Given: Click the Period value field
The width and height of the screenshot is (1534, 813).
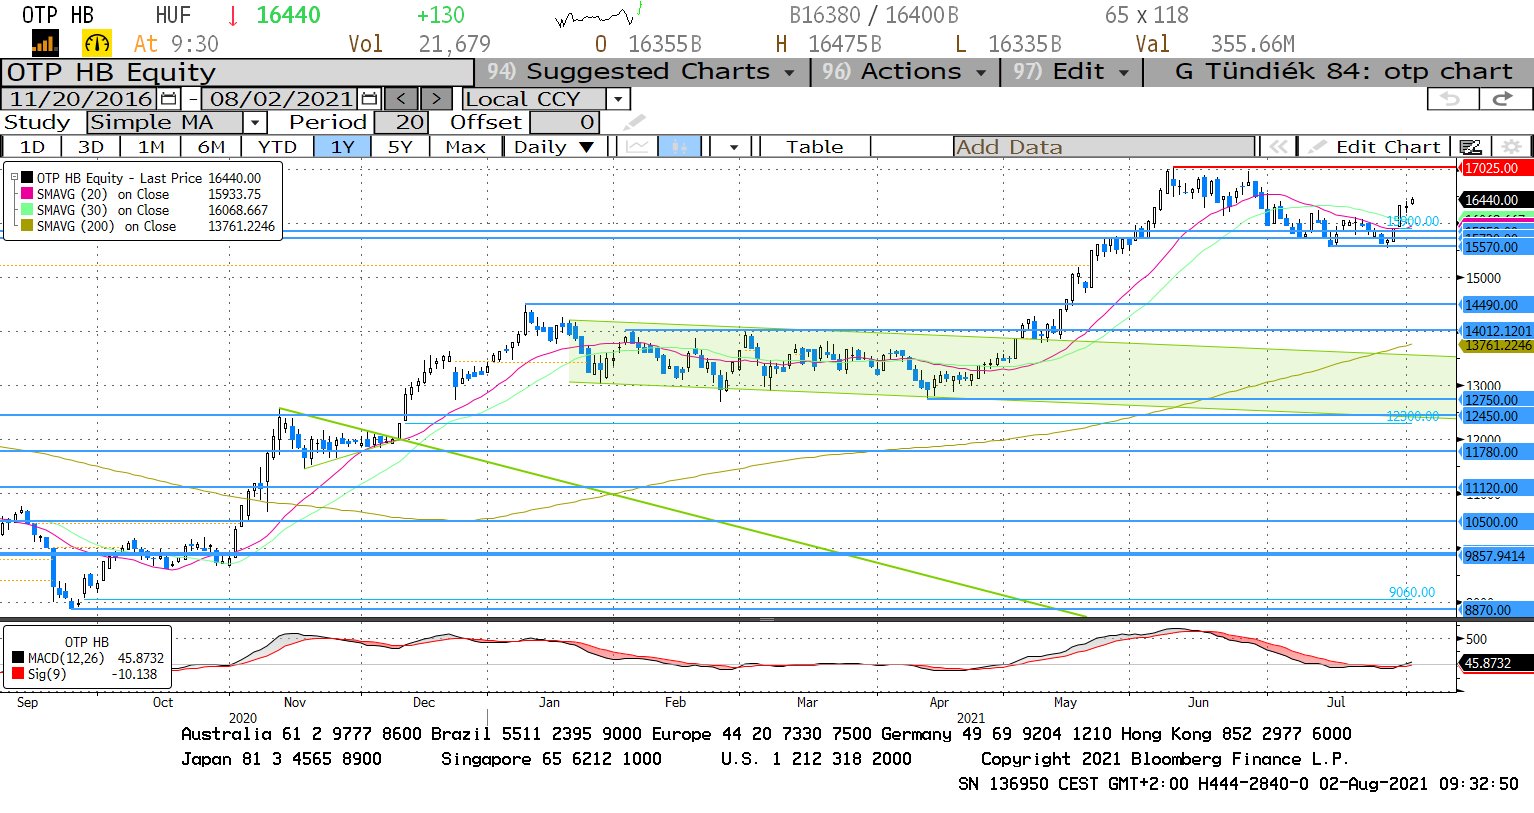Looking at the screenshot, I should (x=402, y=122).
